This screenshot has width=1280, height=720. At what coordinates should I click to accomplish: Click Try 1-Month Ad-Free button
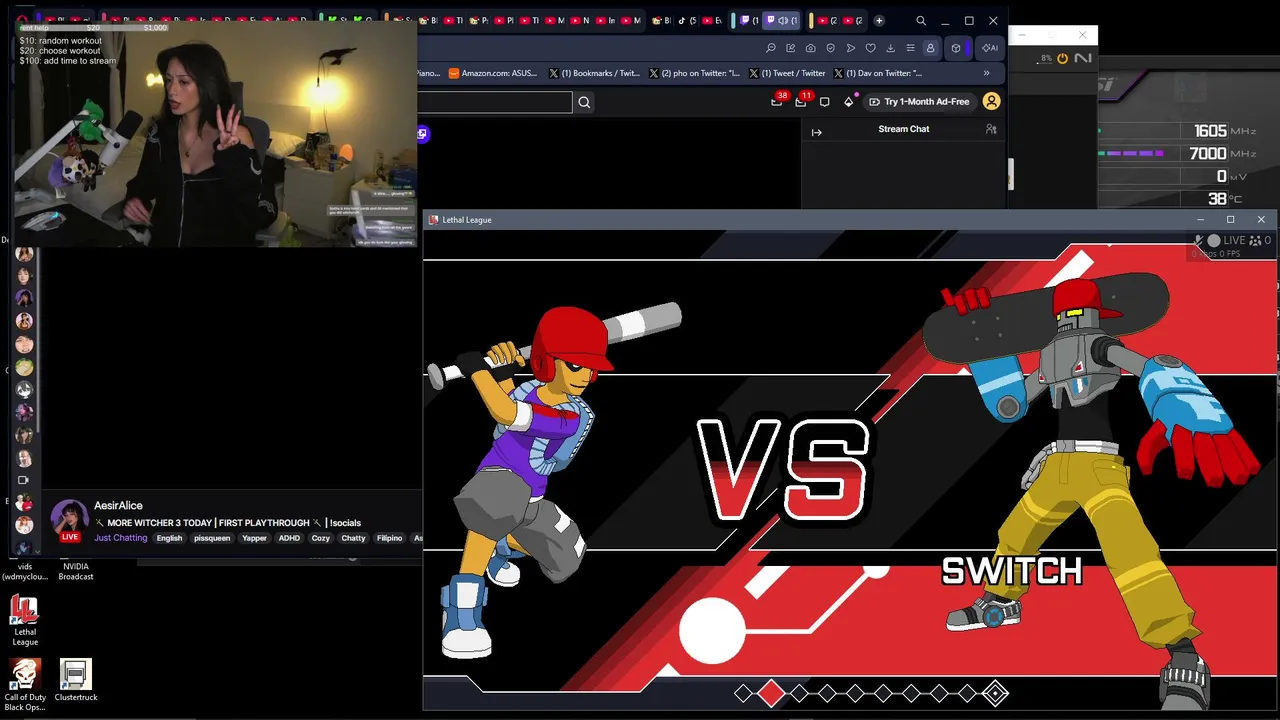click(919, 102)
